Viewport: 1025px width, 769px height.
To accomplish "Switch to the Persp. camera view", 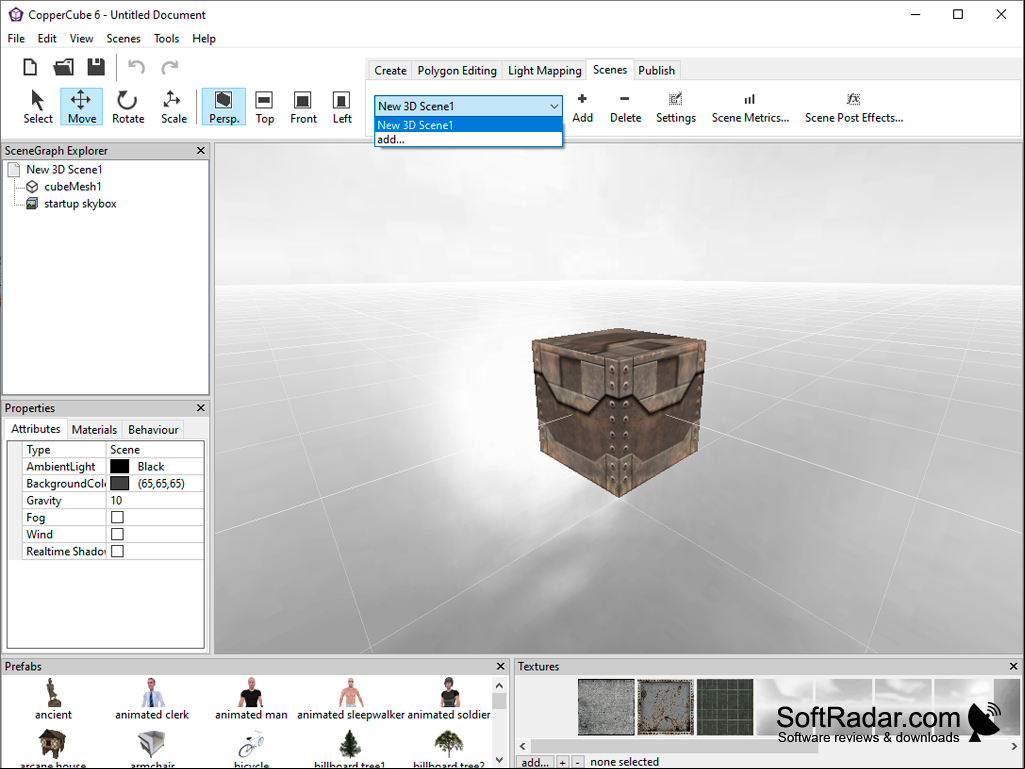I will [224, 107].
